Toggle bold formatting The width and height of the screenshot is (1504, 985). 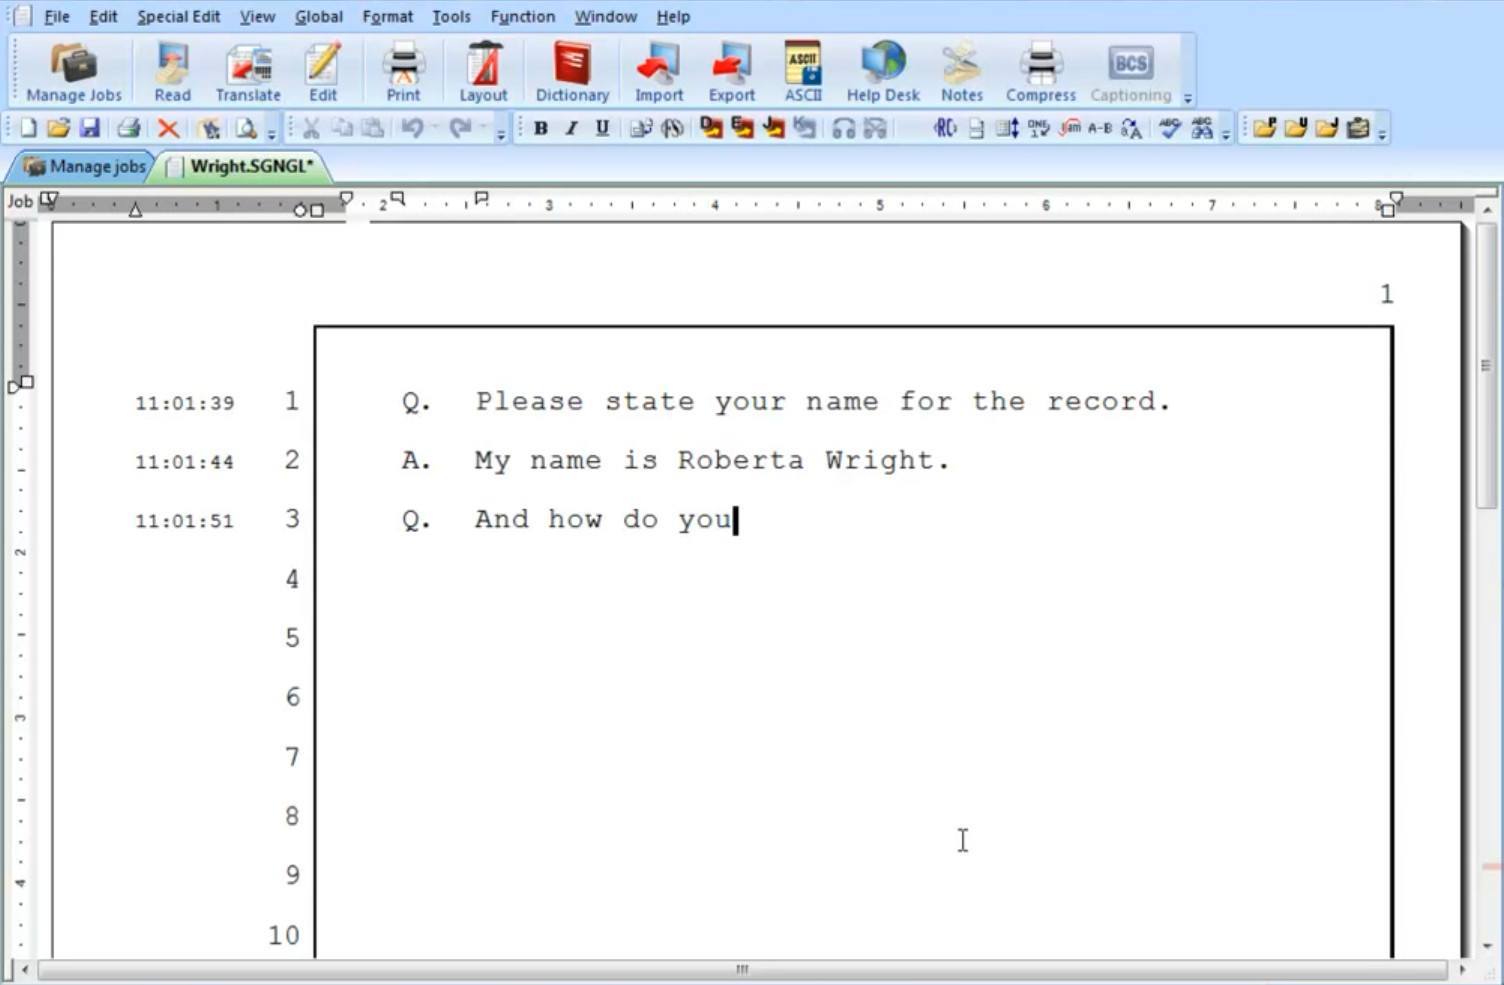540,128
